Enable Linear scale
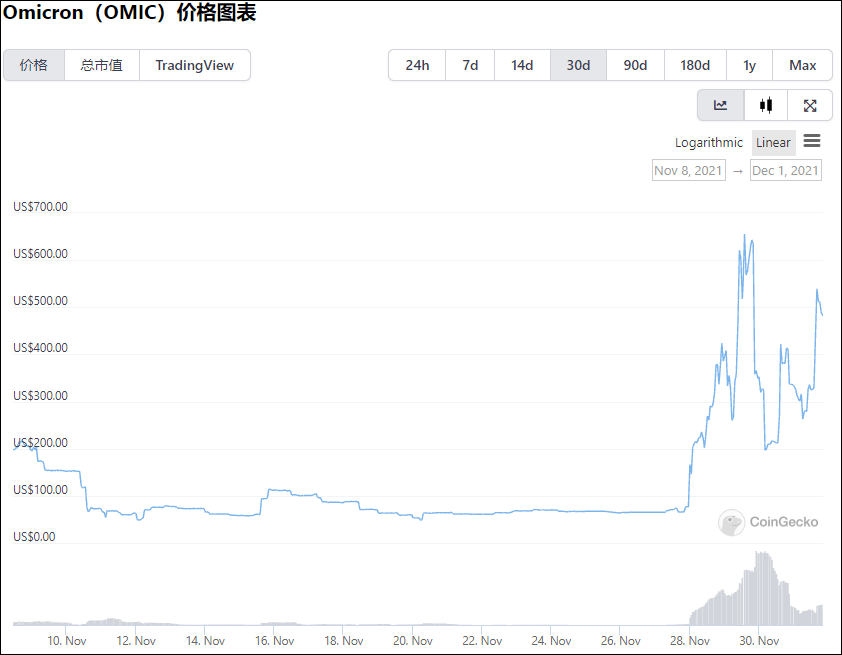 click(773, 142)
